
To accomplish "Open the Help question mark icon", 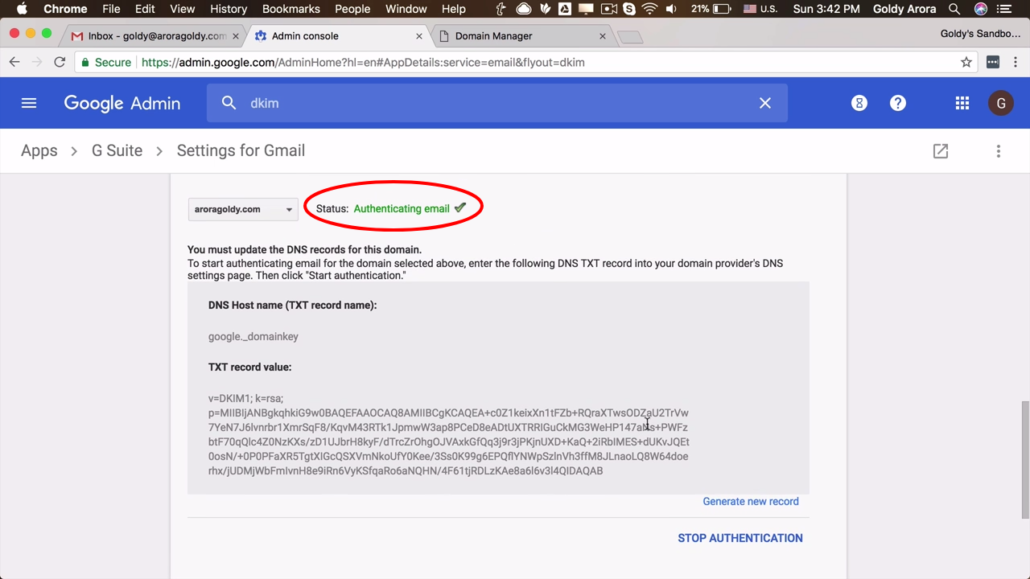I will click(x=898, y=103).
